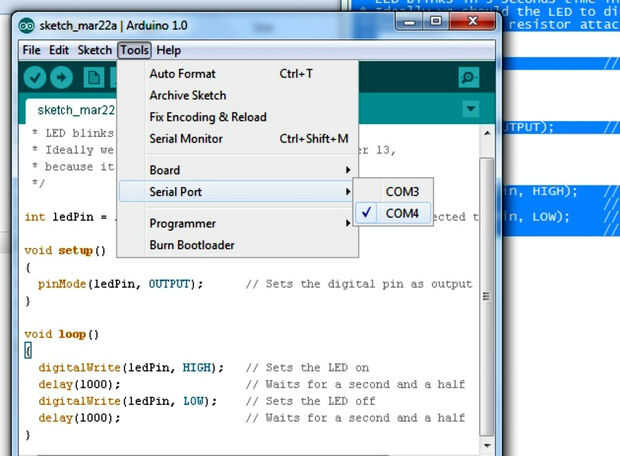This screenshot has width=620, height=456.
Task: Open Serial Monitor from Tools menu
Action: coord(238,139)
